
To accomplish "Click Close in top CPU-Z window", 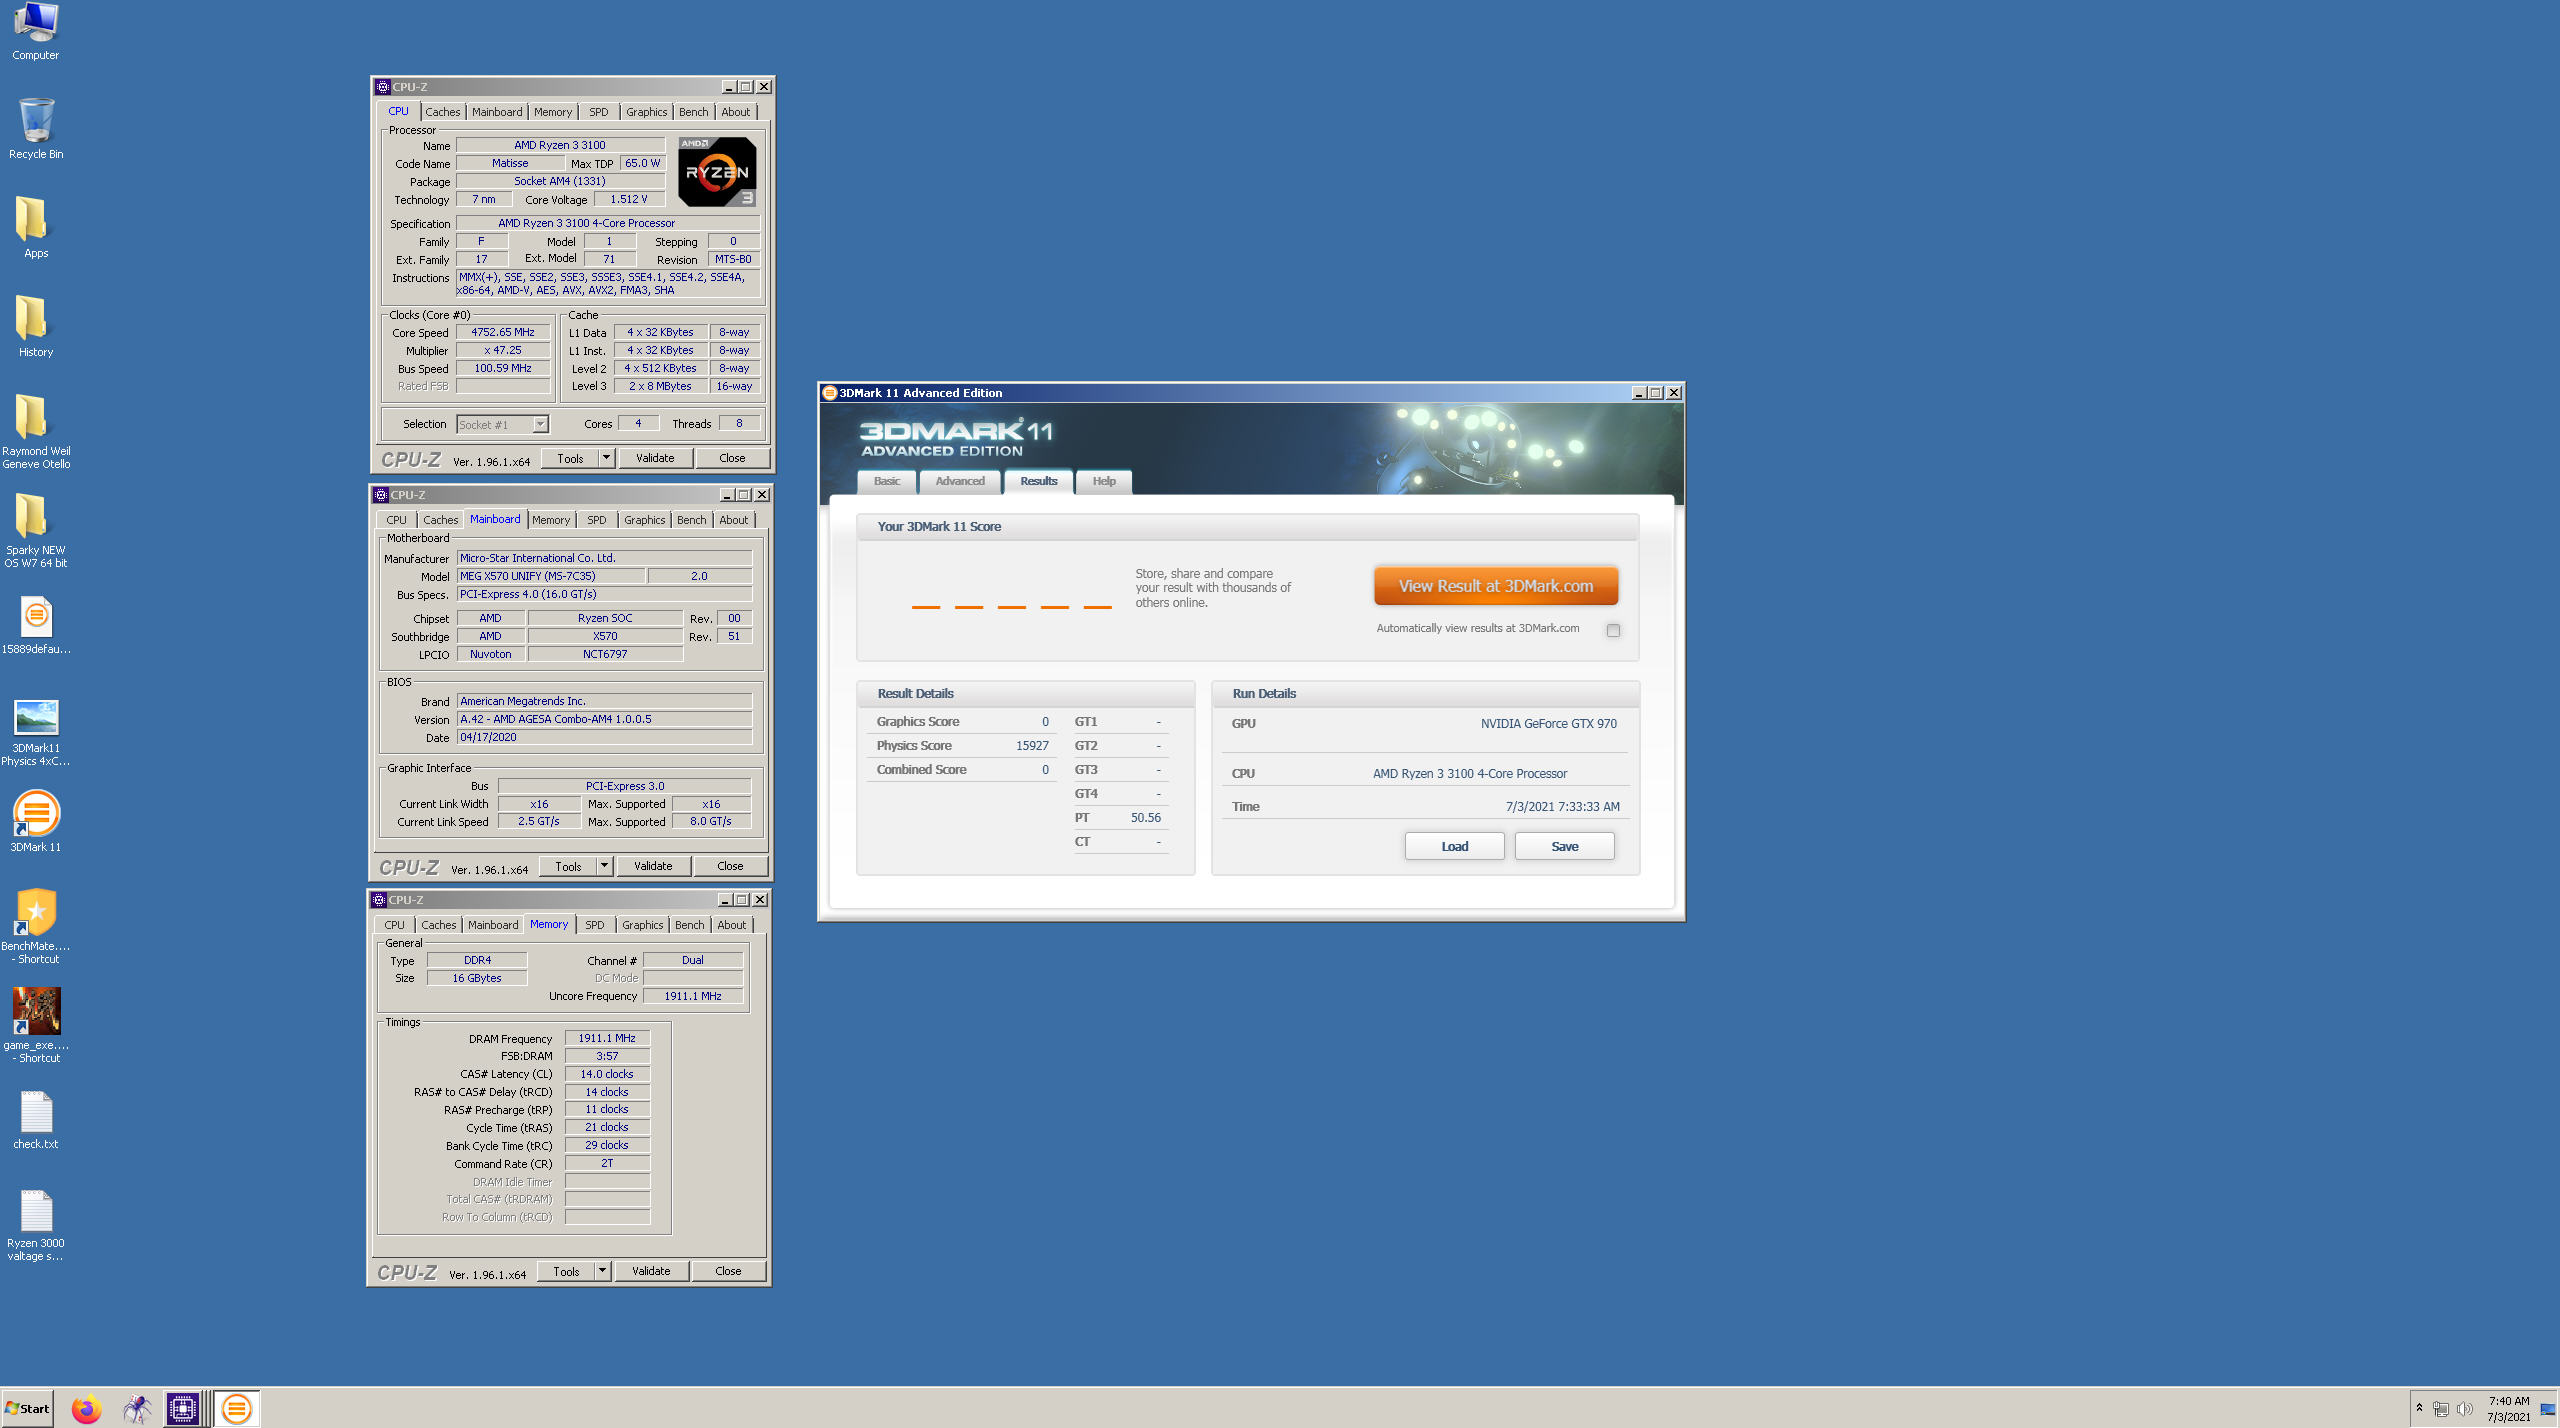I will coord(732,458).
